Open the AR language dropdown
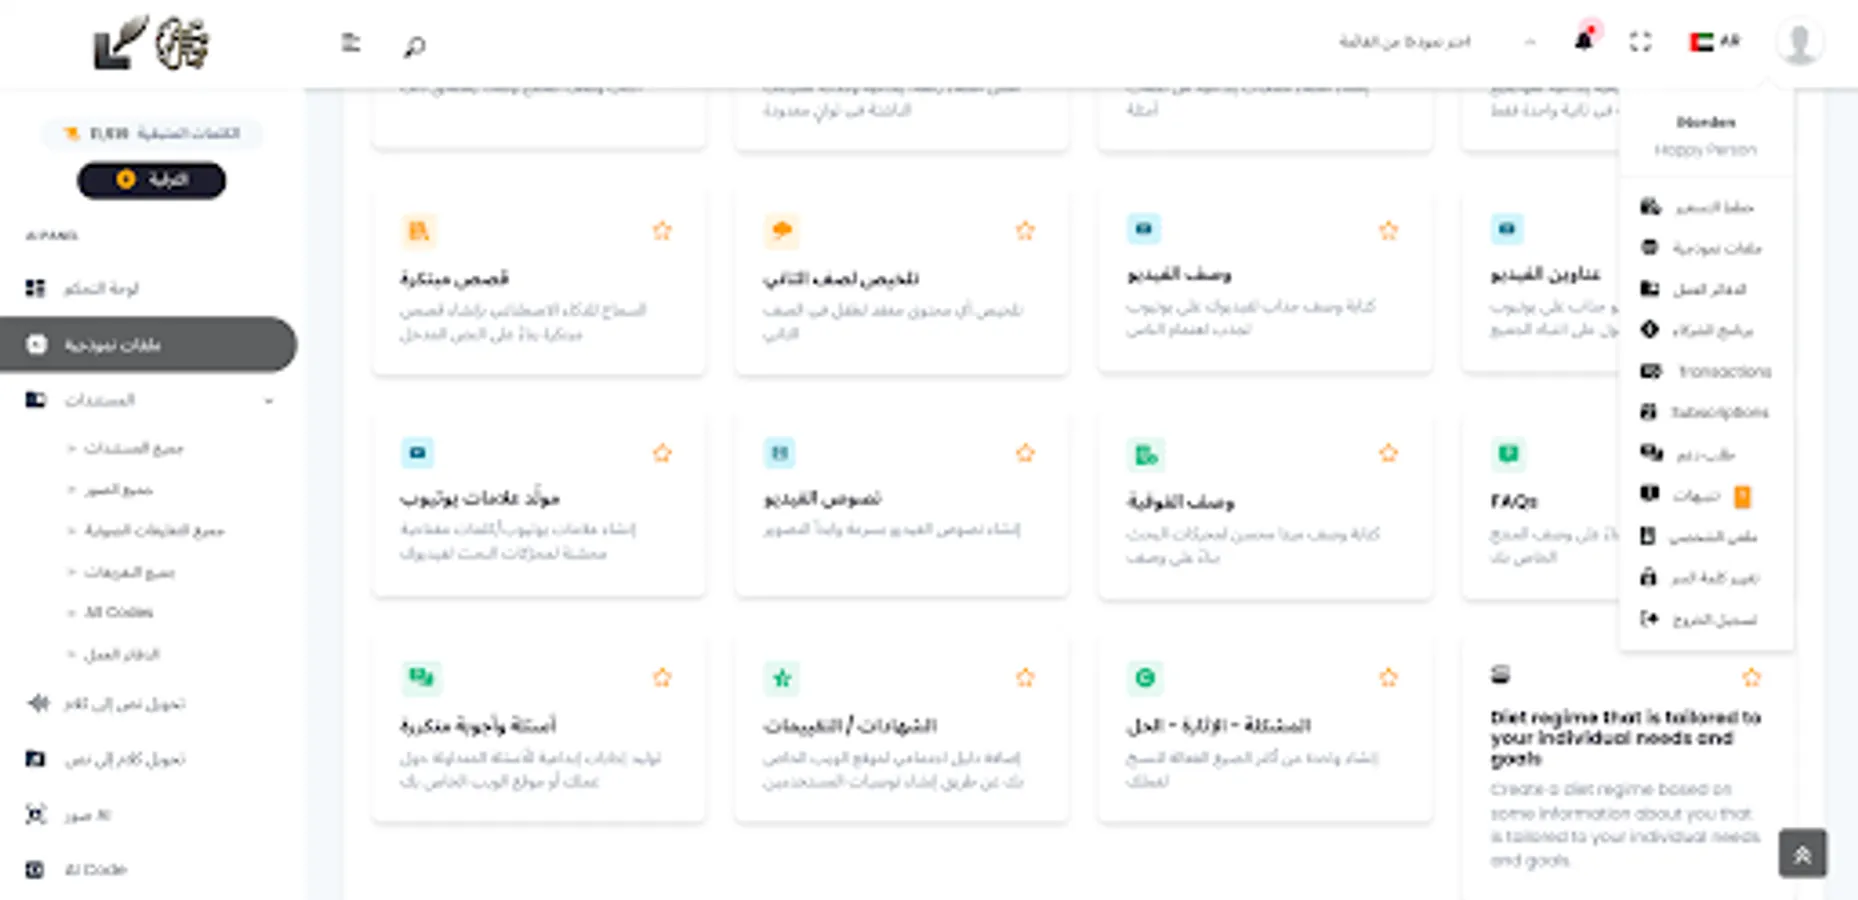1858x900 pixels. point(1715,42)
